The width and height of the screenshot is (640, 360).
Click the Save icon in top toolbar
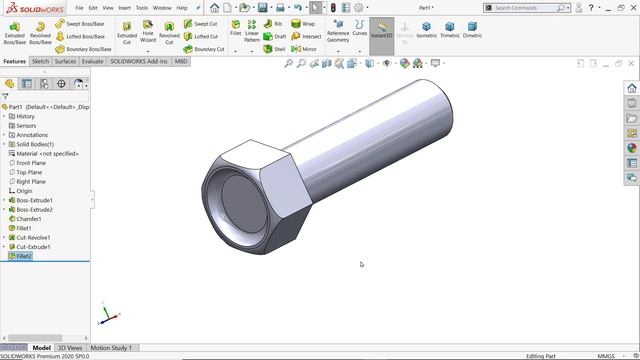pyautogui.click(x=262, y=7)
